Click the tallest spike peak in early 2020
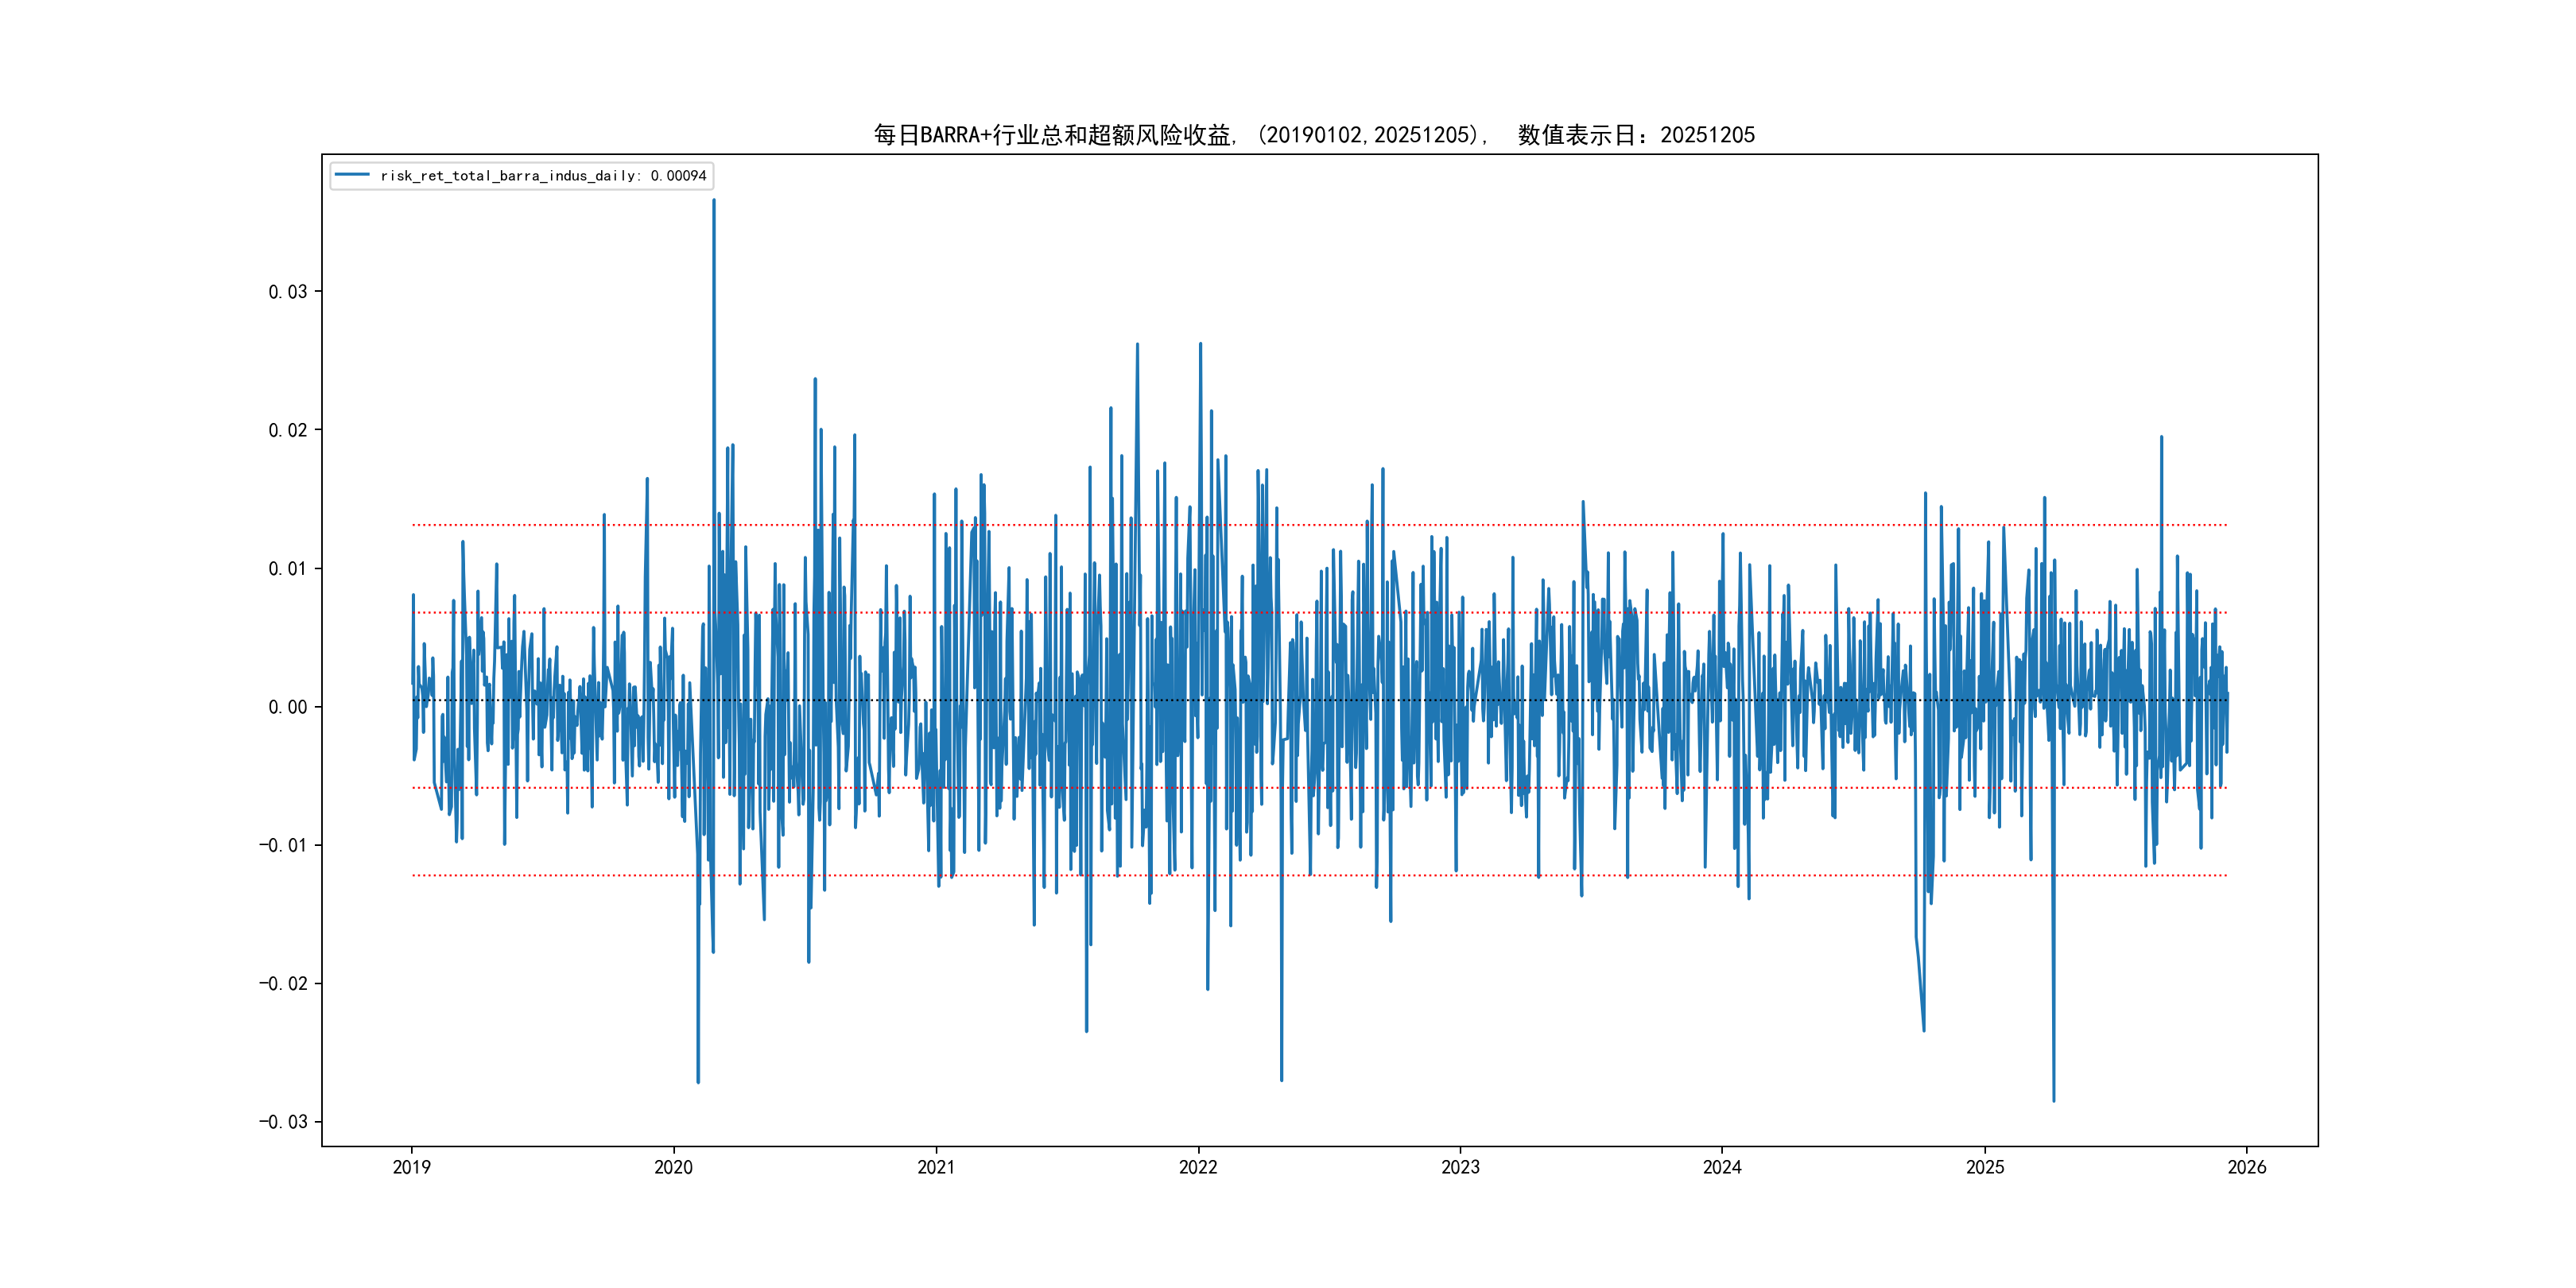Screen dimensions: 2576x1288 [x=714, y=201]
